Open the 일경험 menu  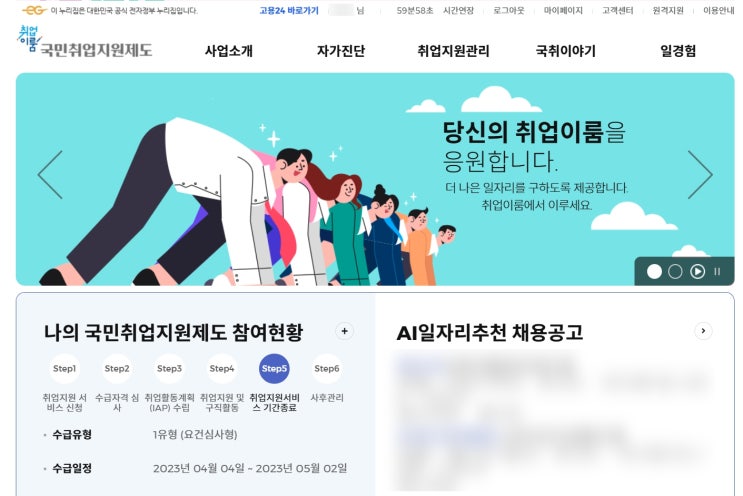coord(678,51)
